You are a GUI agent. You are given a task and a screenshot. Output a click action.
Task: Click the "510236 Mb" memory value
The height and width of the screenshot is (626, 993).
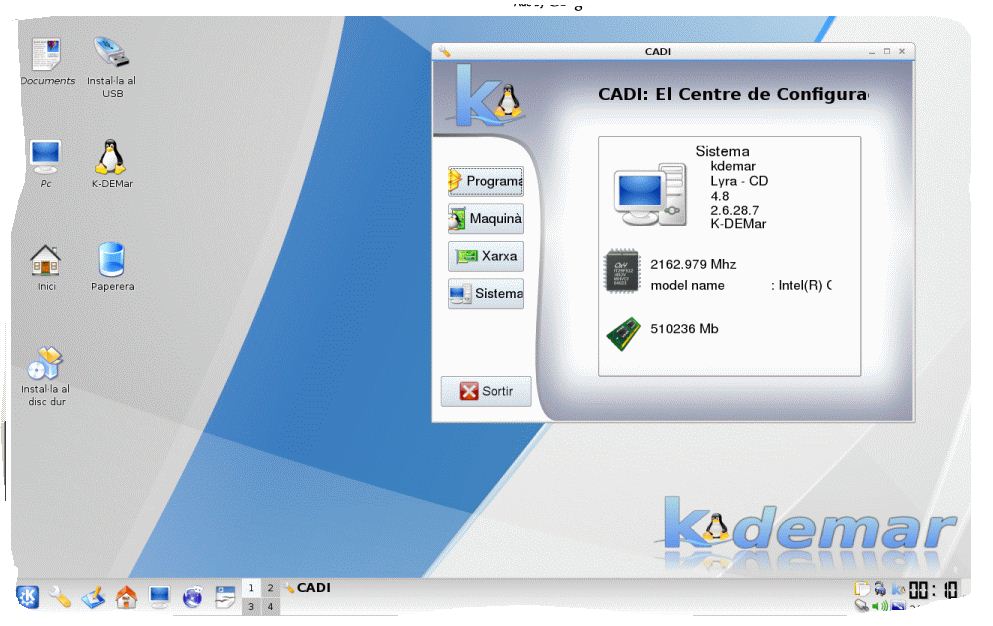tap(684, 329)
